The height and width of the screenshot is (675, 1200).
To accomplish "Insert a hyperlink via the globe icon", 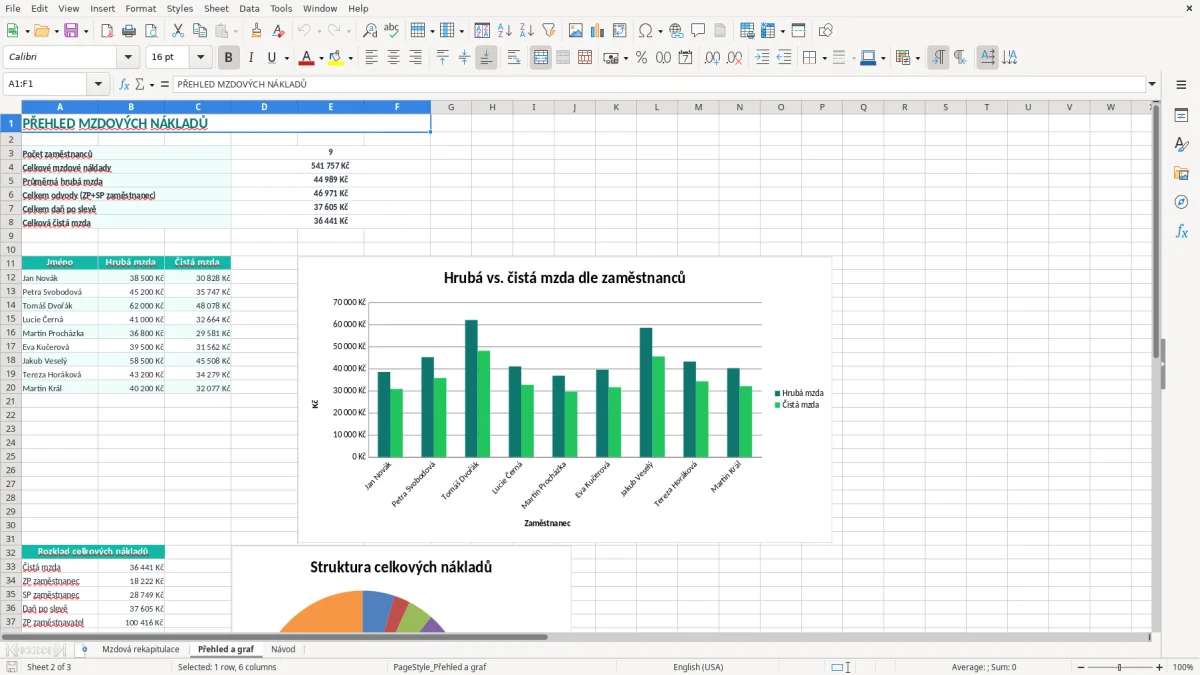I will [676, 31].
